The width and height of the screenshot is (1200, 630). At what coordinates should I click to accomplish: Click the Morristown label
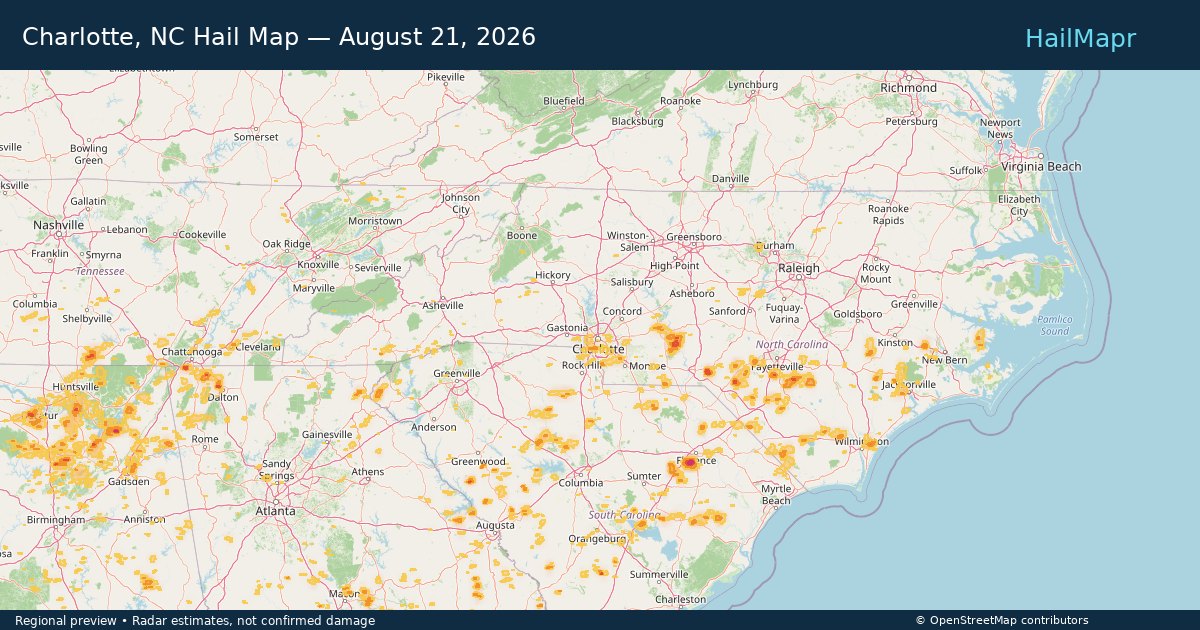(x=375, y=221)
